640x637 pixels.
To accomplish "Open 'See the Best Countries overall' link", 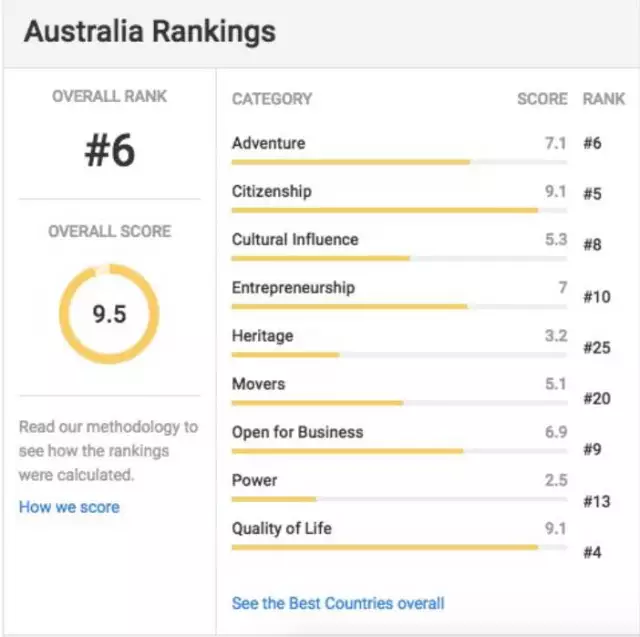I will (x=338, y=603).
